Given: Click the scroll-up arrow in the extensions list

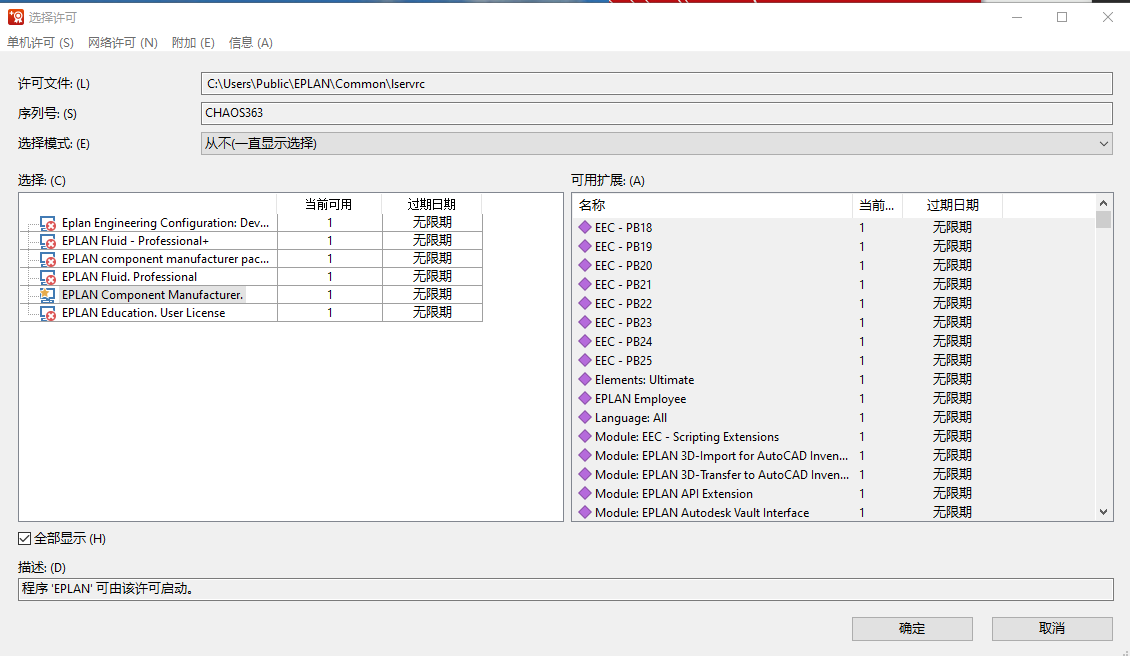Looking at the screenshot, I should click(1104, 202).
